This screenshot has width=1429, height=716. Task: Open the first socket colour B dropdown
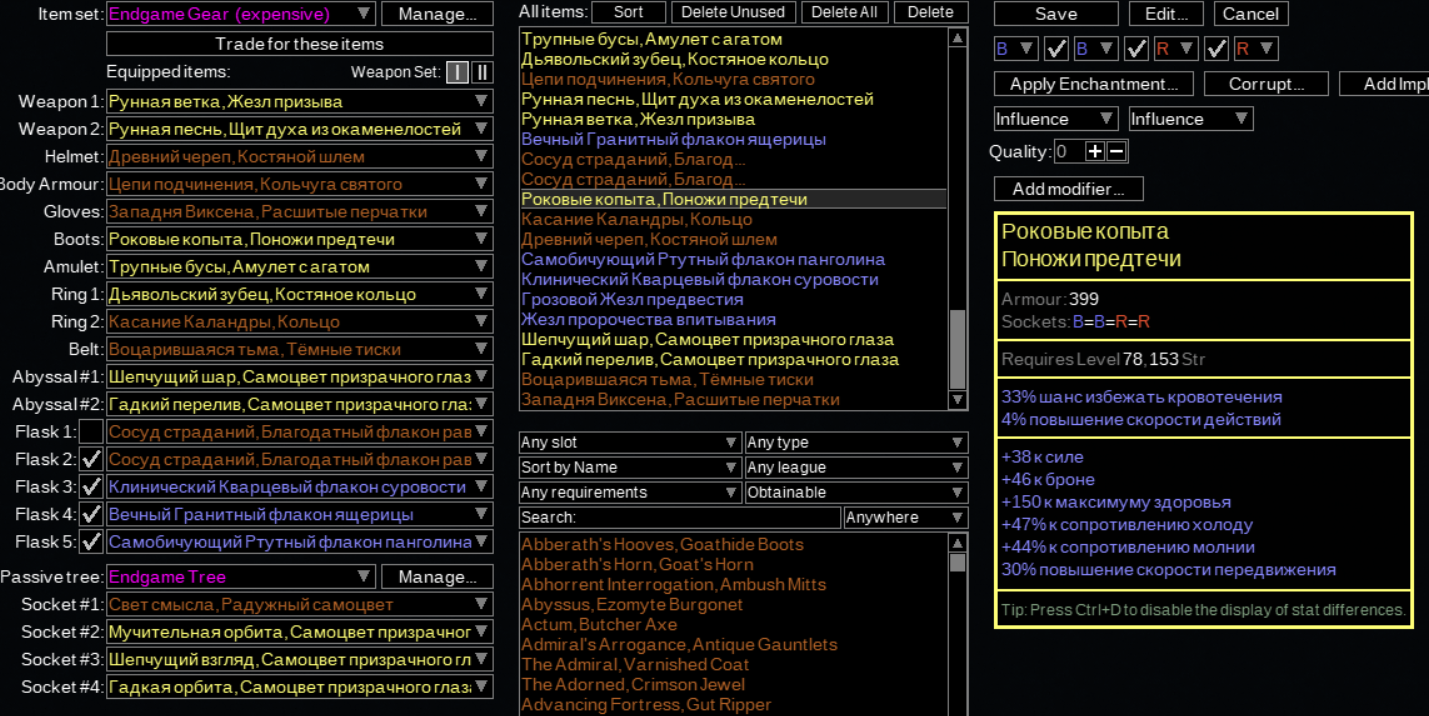tap(1015, 48)
